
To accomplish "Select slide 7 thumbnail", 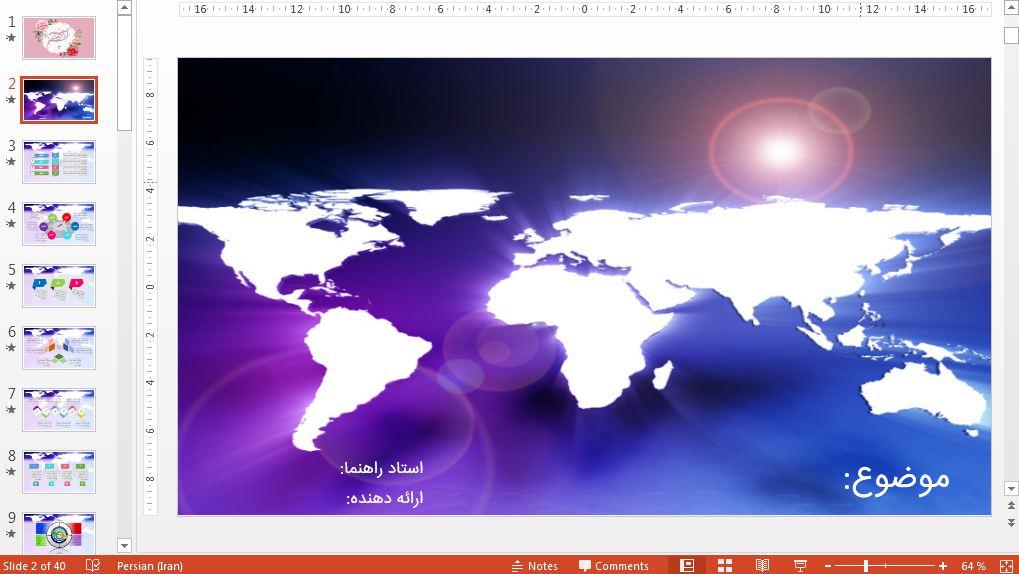I will tap(59, 410).
